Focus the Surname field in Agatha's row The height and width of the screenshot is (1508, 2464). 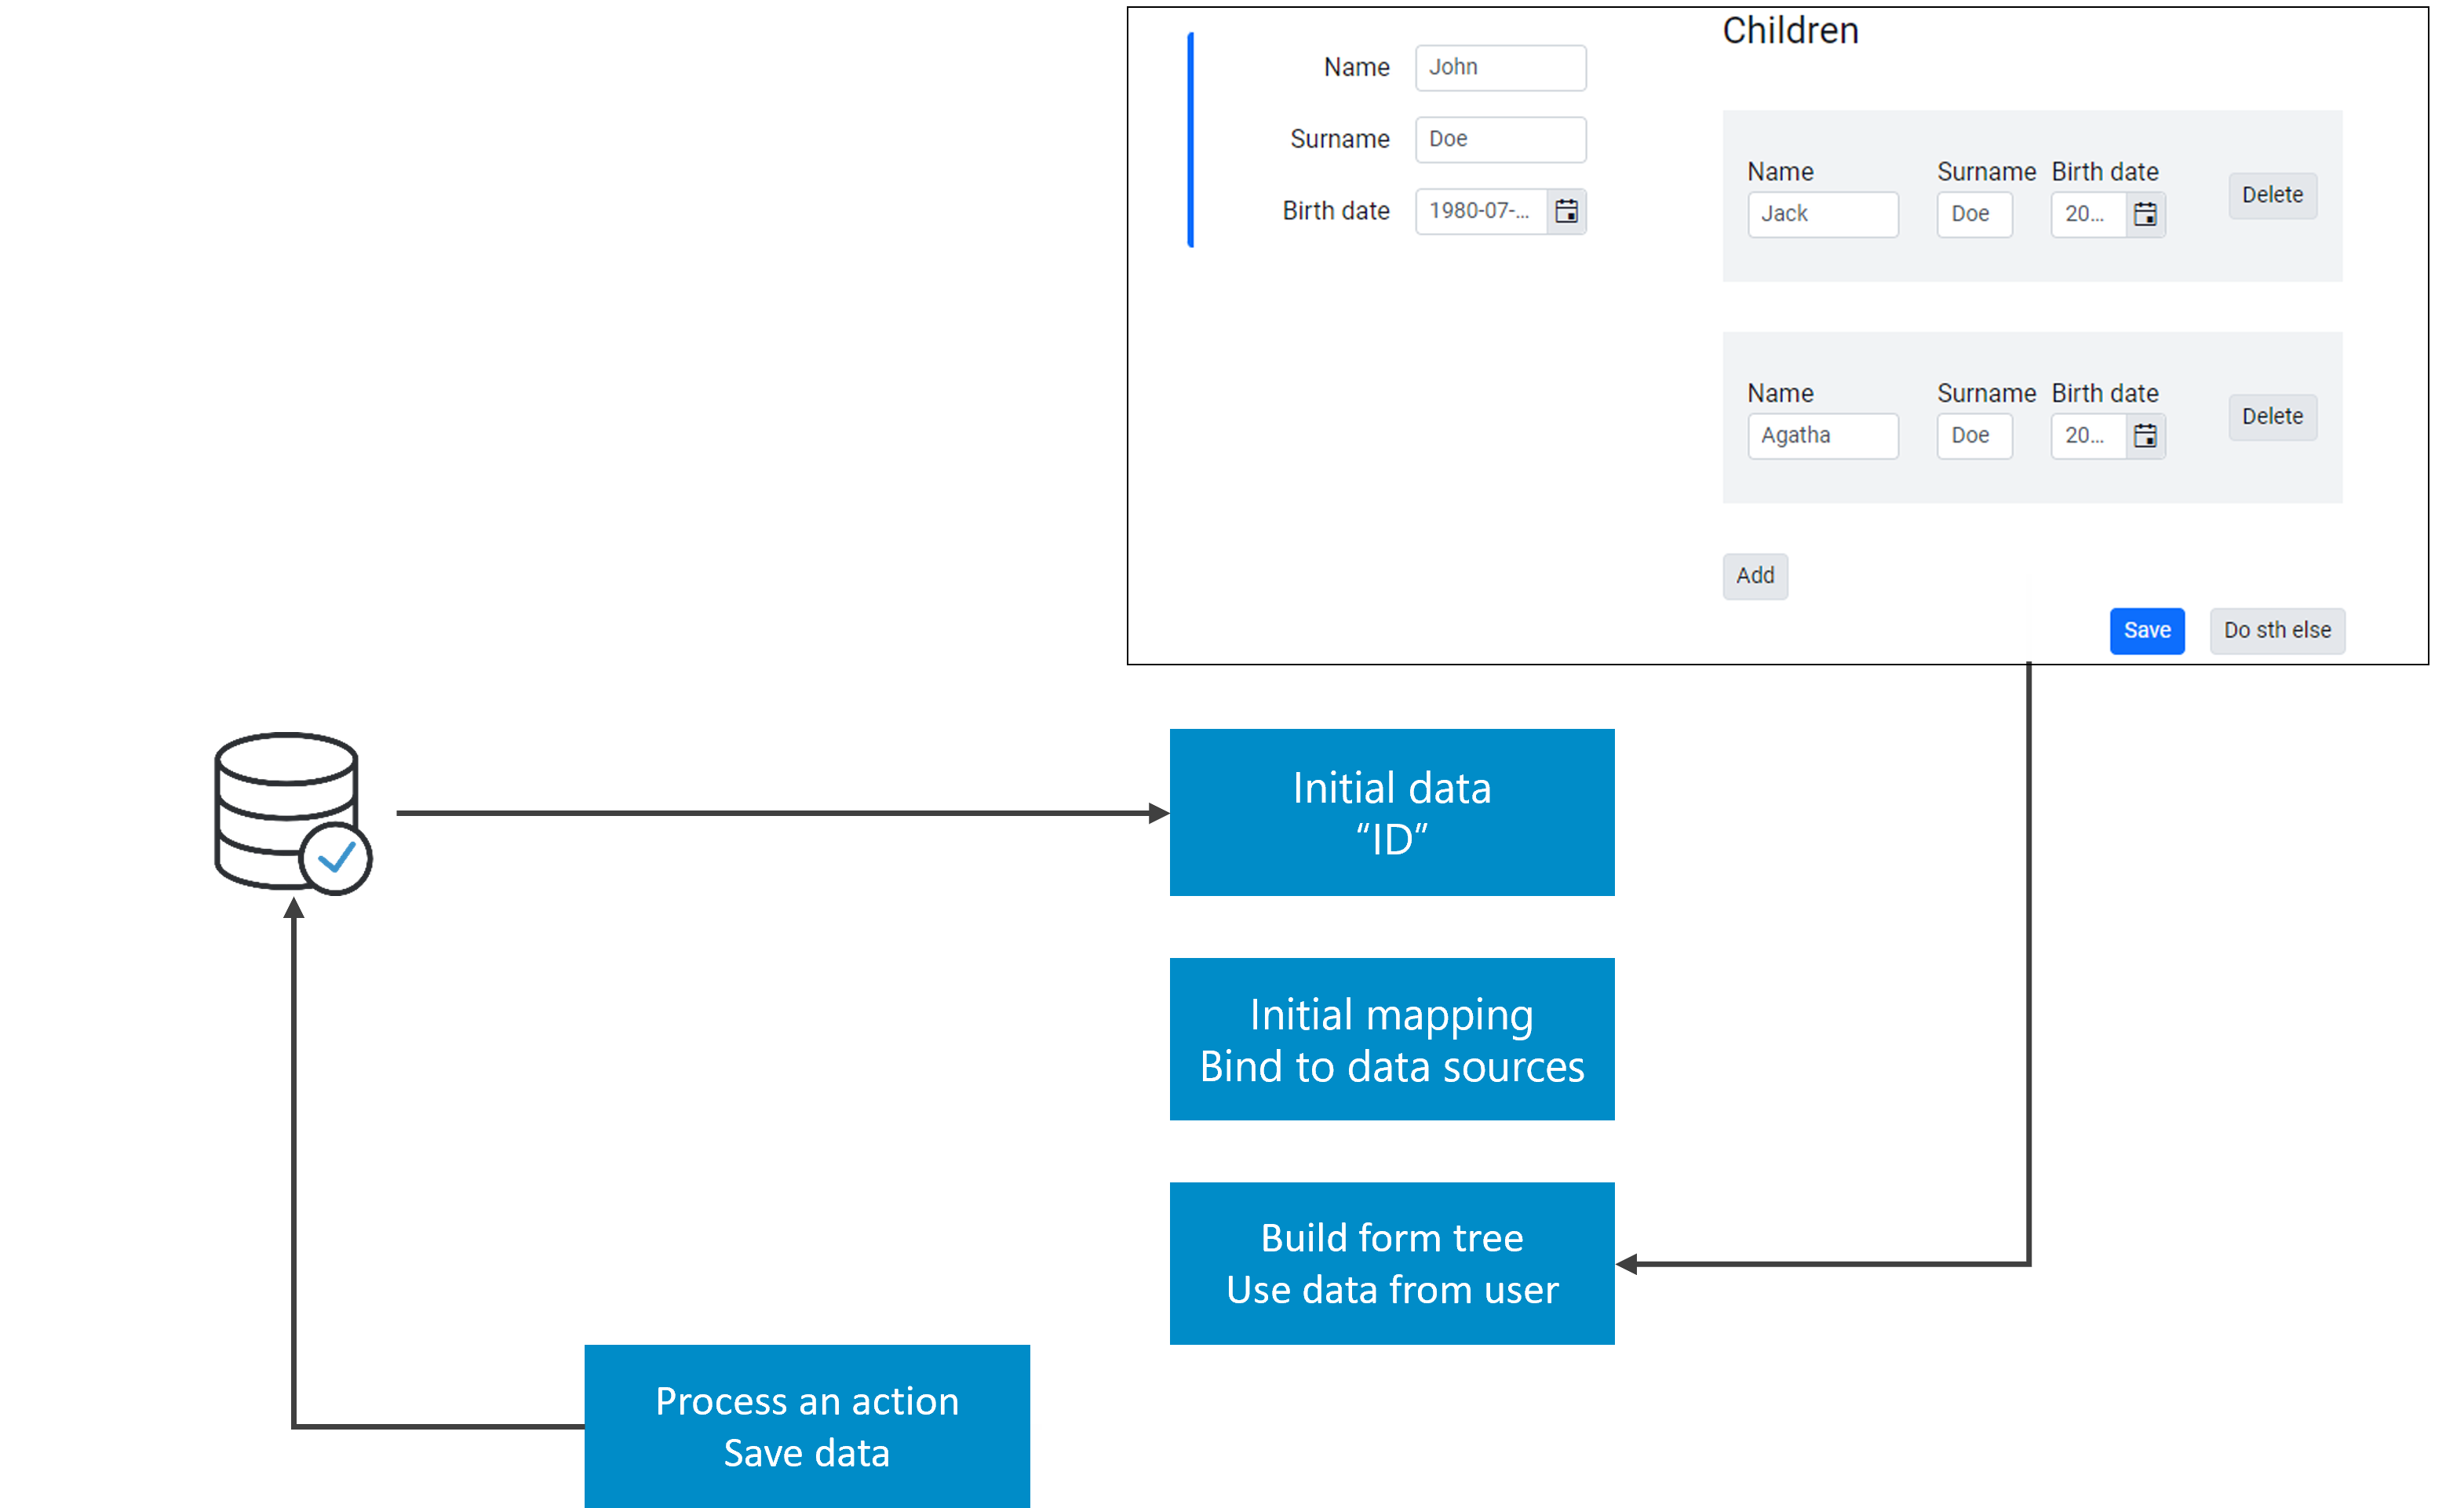1974,436
